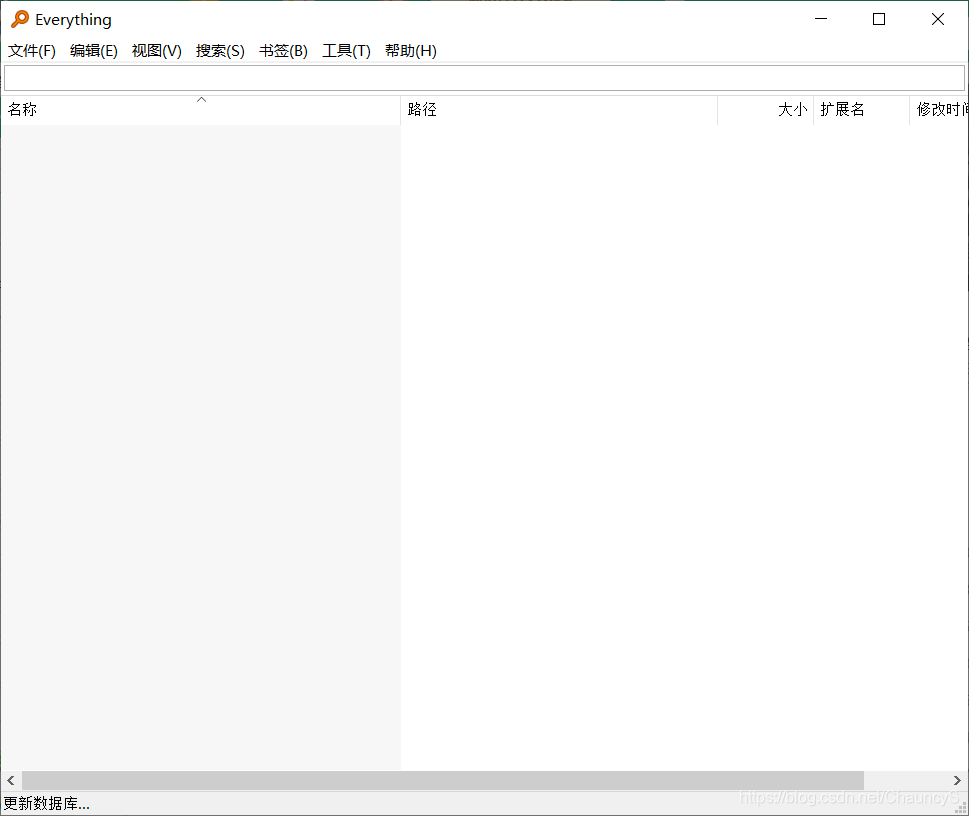Open the 视图(V) menu
Image resolution: width=969 pixels, height=816 pixels.
tap(156, 51)
